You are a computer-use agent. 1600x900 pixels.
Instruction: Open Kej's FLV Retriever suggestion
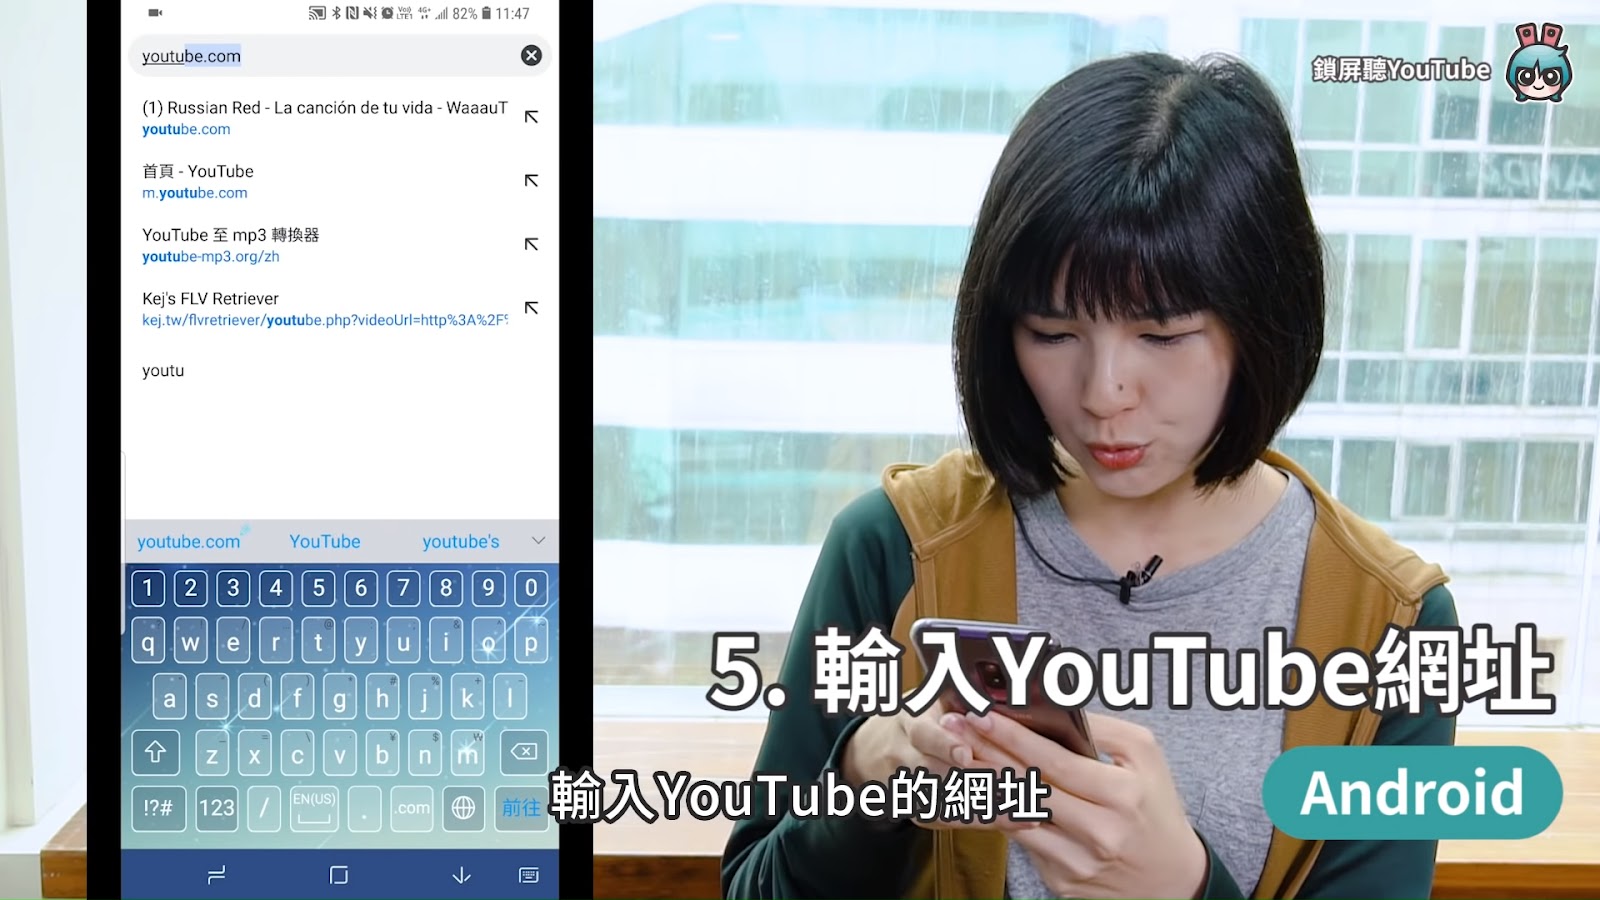click(x=325, y=309)
